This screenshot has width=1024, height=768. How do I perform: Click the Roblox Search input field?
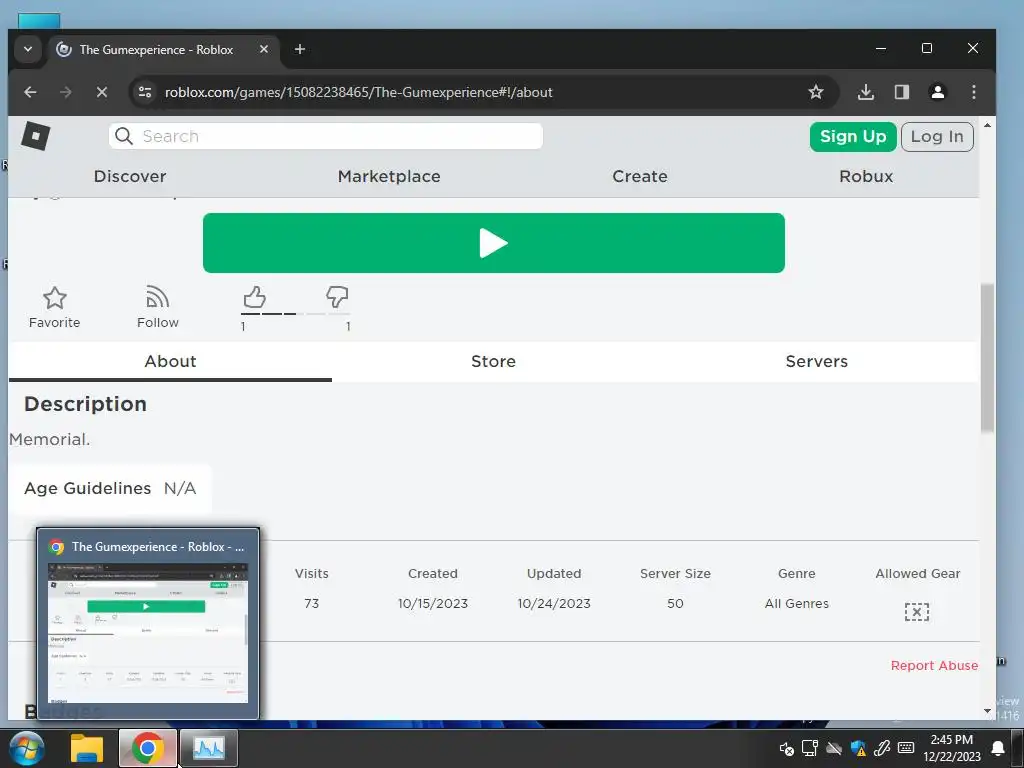pyautogui.click(x=326, y=136)
